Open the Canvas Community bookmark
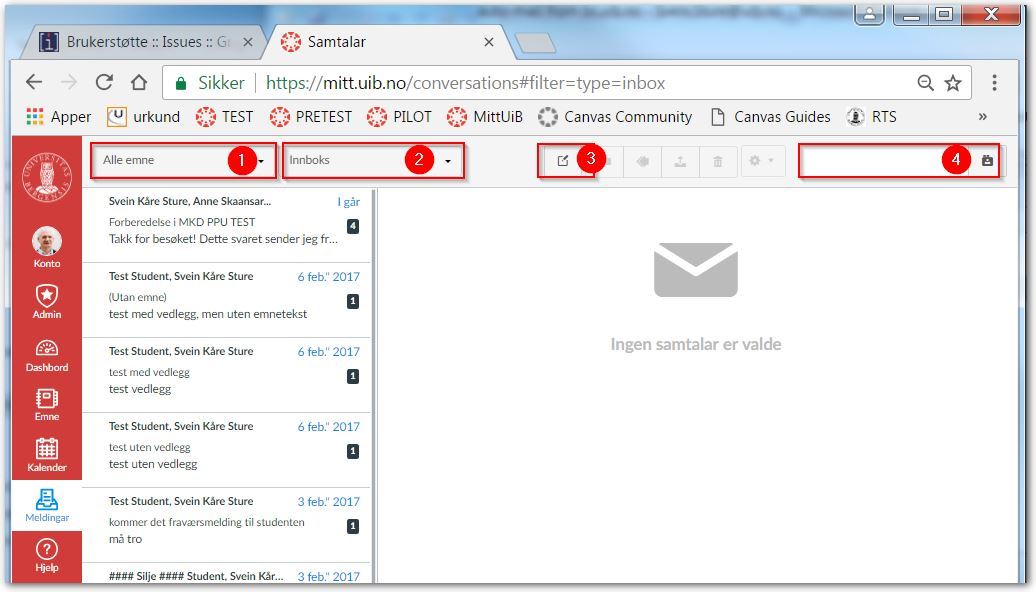This screenshot has height=592, width=1036. [x=615, y=117]
